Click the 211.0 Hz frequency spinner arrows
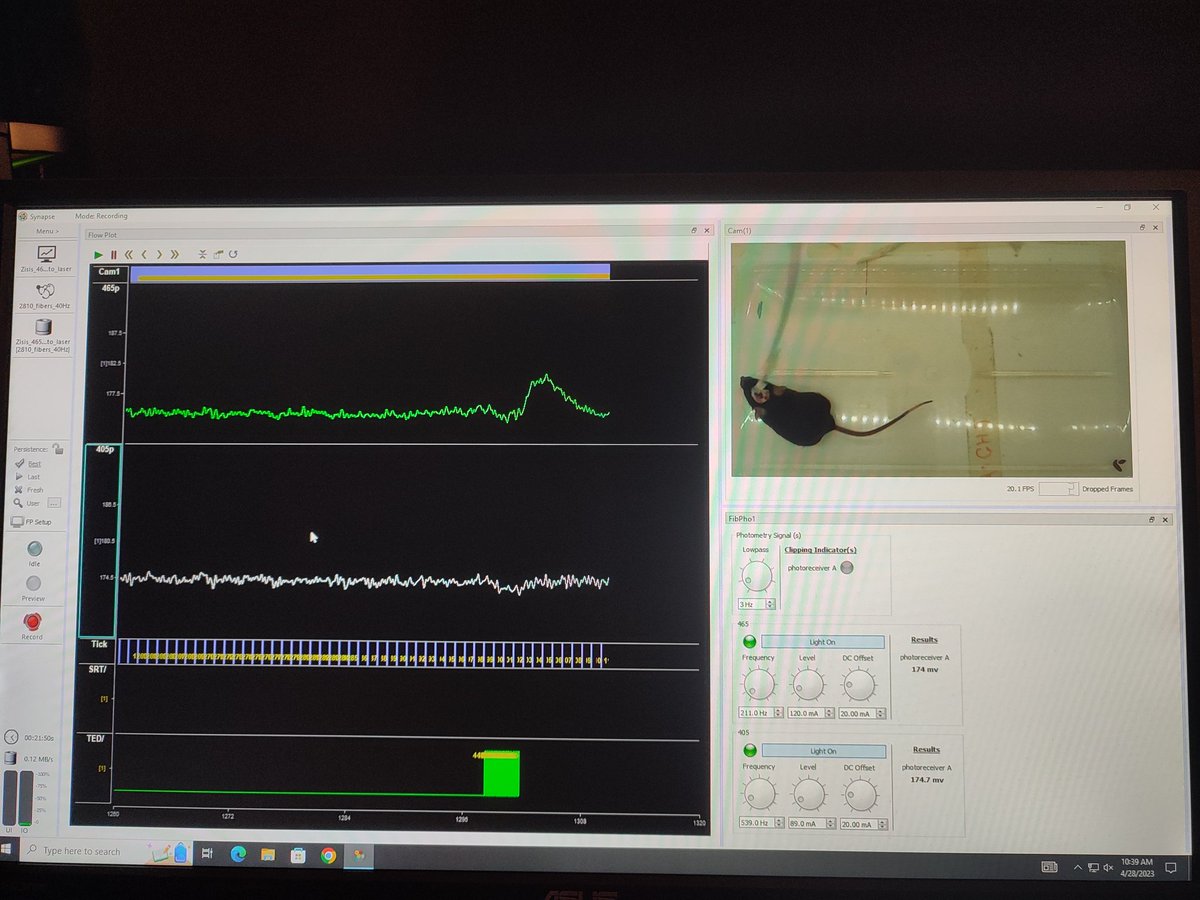Screen dimensions: 1200x900 779,713
